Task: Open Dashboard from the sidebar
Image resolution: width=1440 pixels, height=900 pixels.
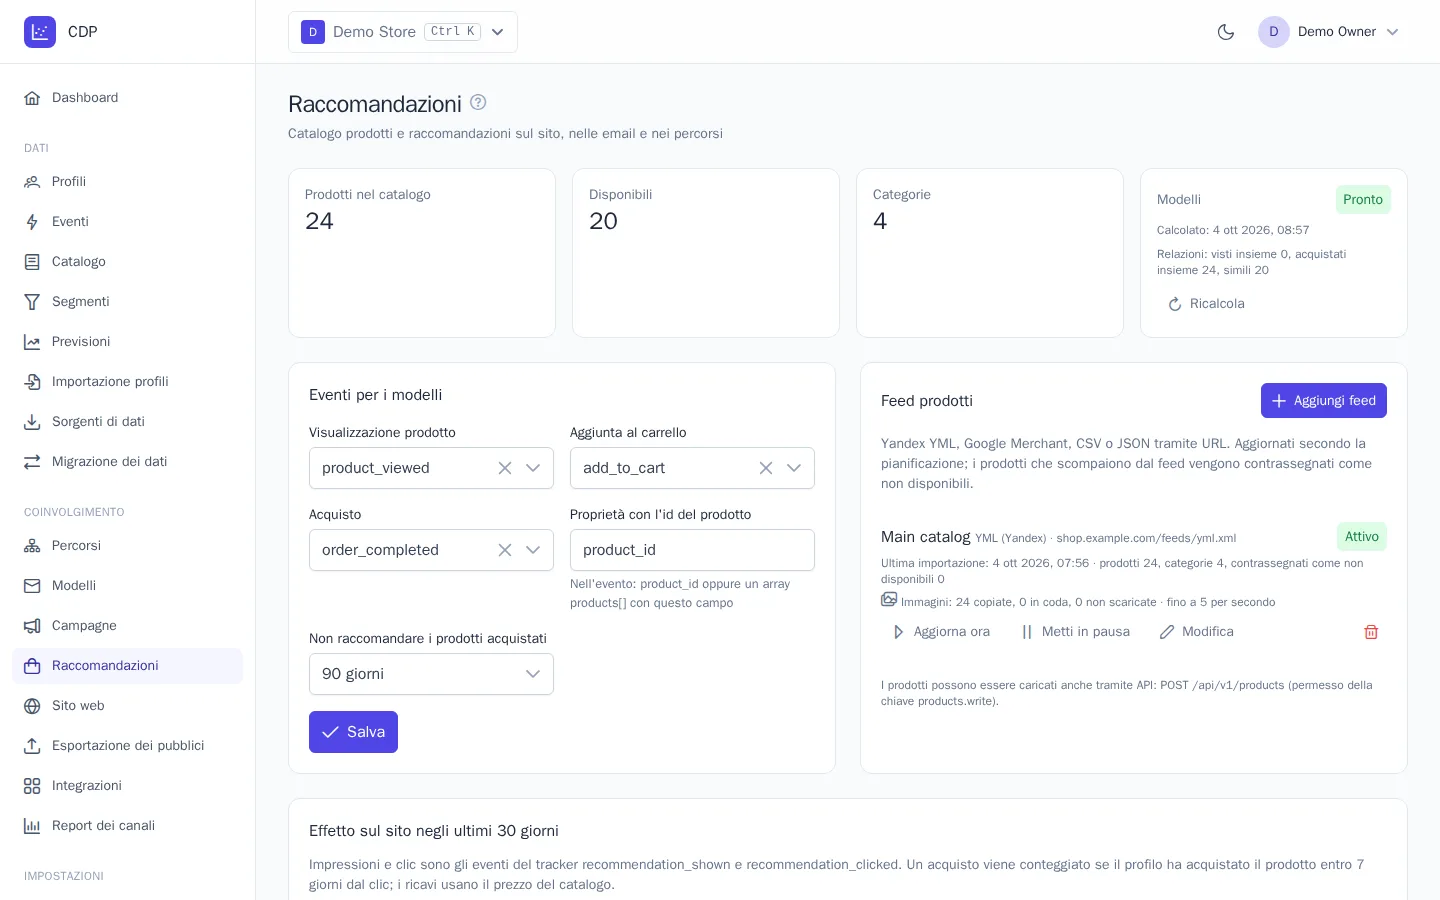Action: 127,98
